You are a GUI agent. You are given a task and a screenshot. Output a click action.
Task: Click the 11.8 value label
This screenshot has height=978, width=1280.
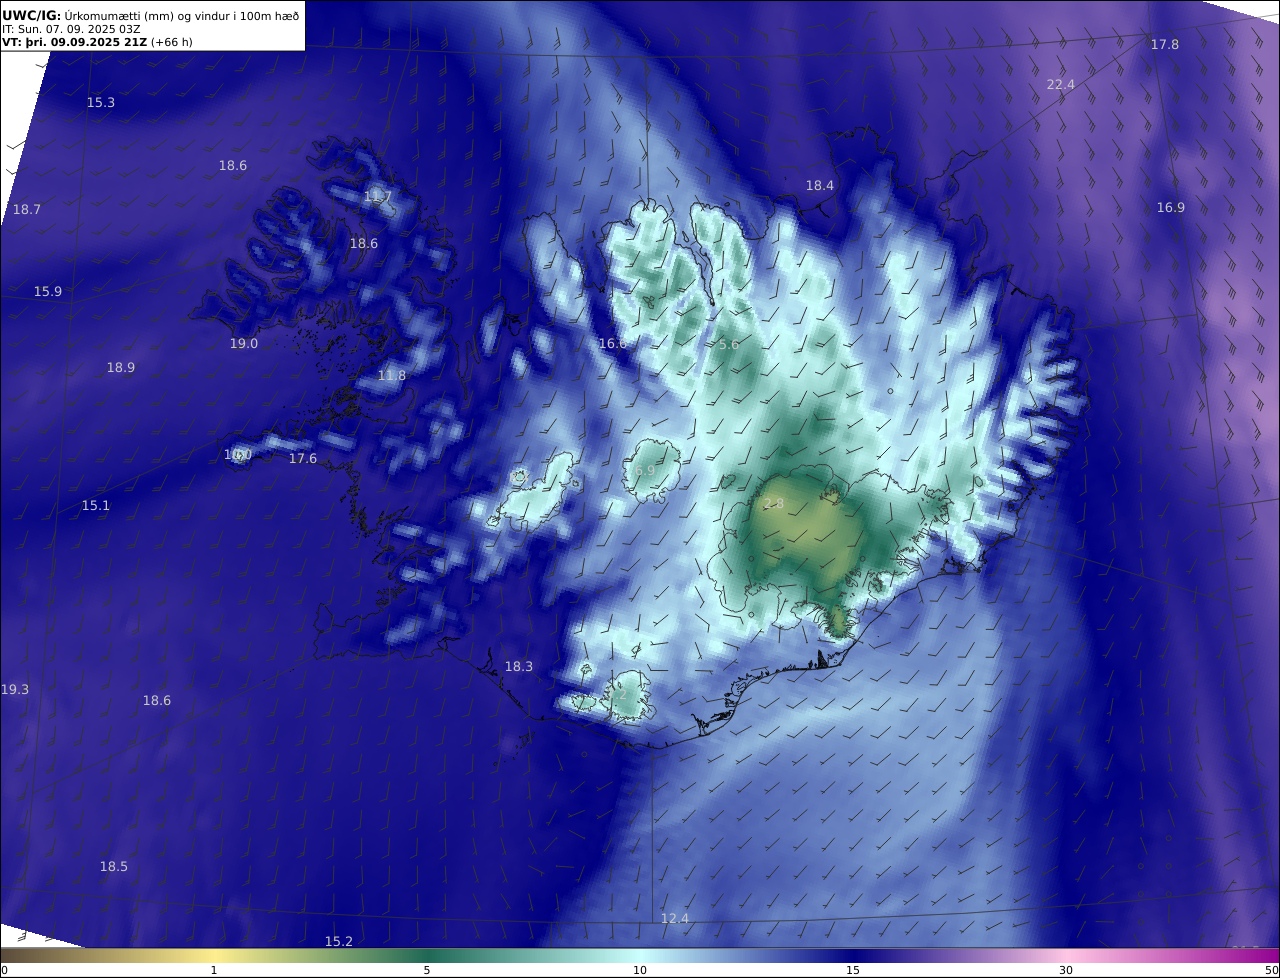[x=392, y=376]
